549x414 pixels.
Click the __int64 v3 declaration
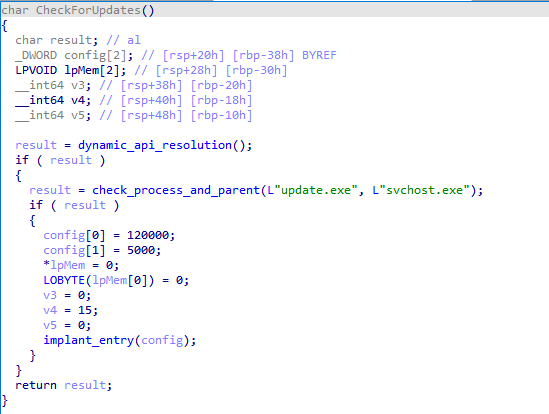53,85
